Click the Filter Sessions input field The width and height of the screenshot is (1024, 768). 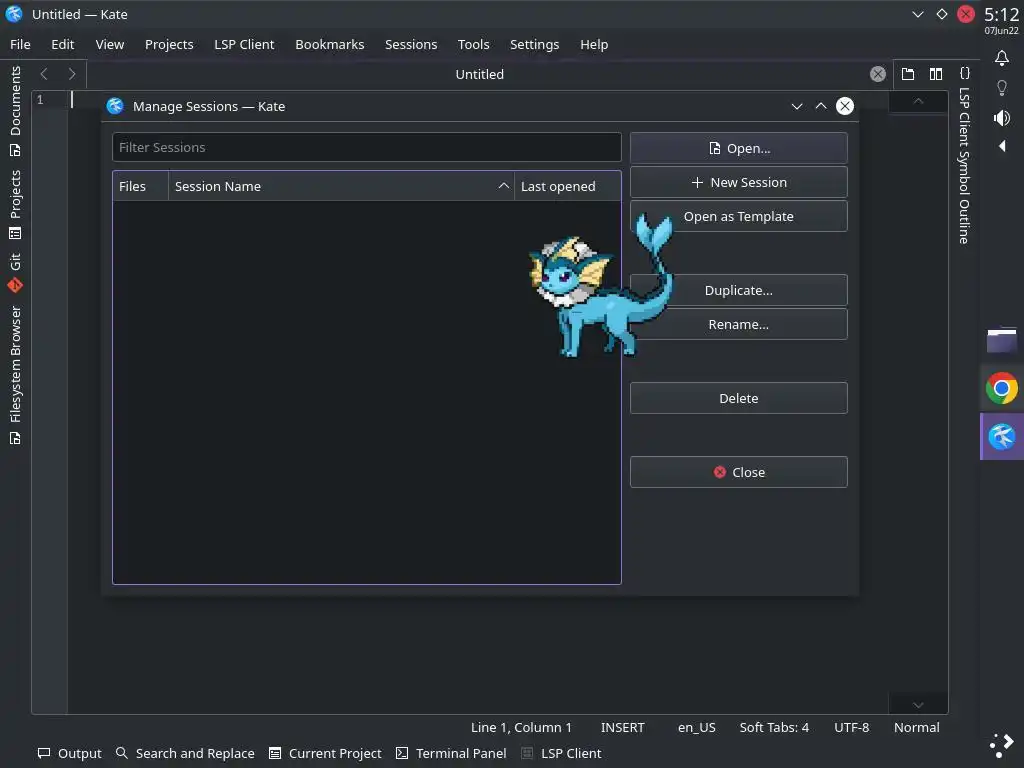(x=366, y=148)
